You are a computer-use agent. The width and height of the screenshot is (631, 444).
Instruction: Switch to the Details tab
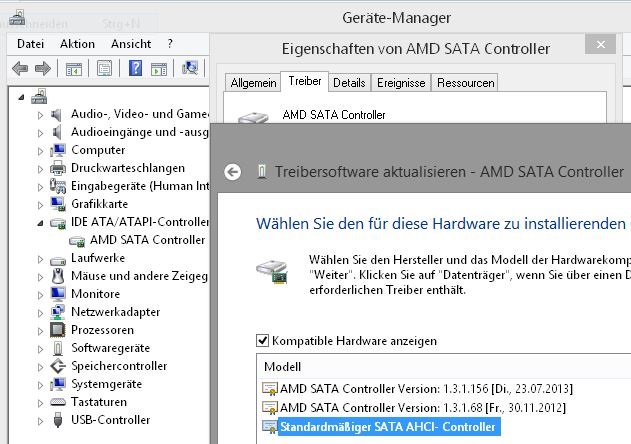349,83
